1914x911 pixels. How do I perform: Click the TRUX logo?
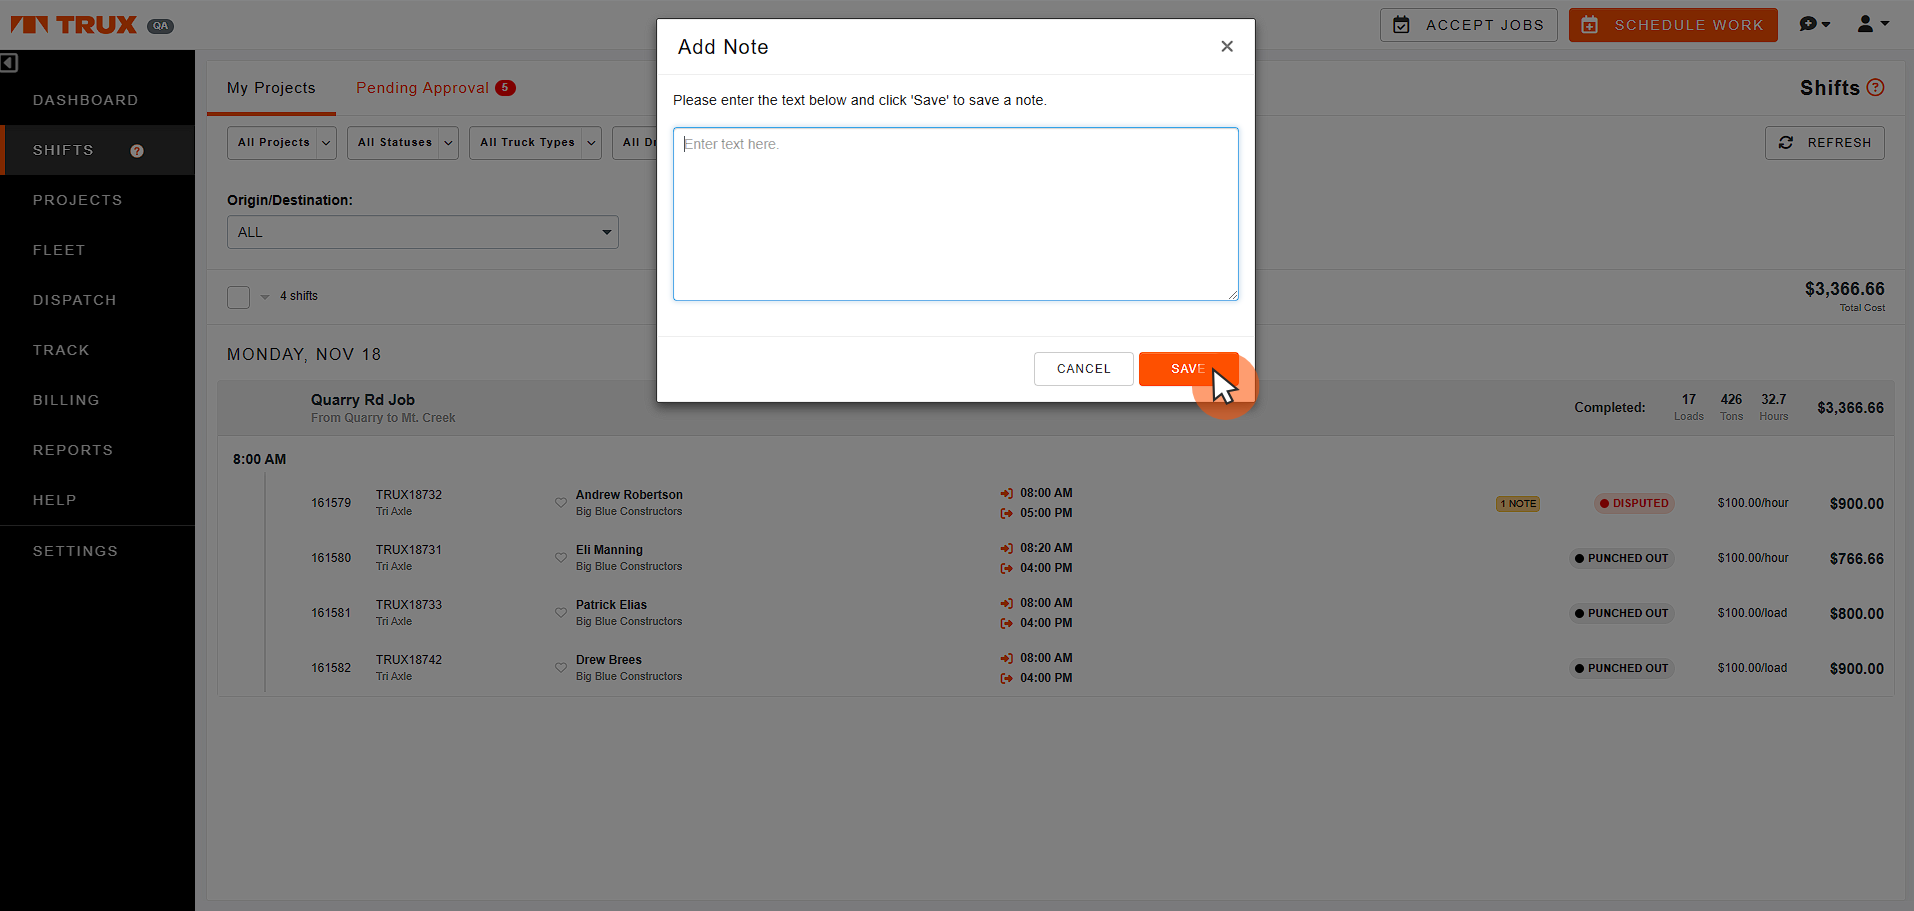pos(74,25)
